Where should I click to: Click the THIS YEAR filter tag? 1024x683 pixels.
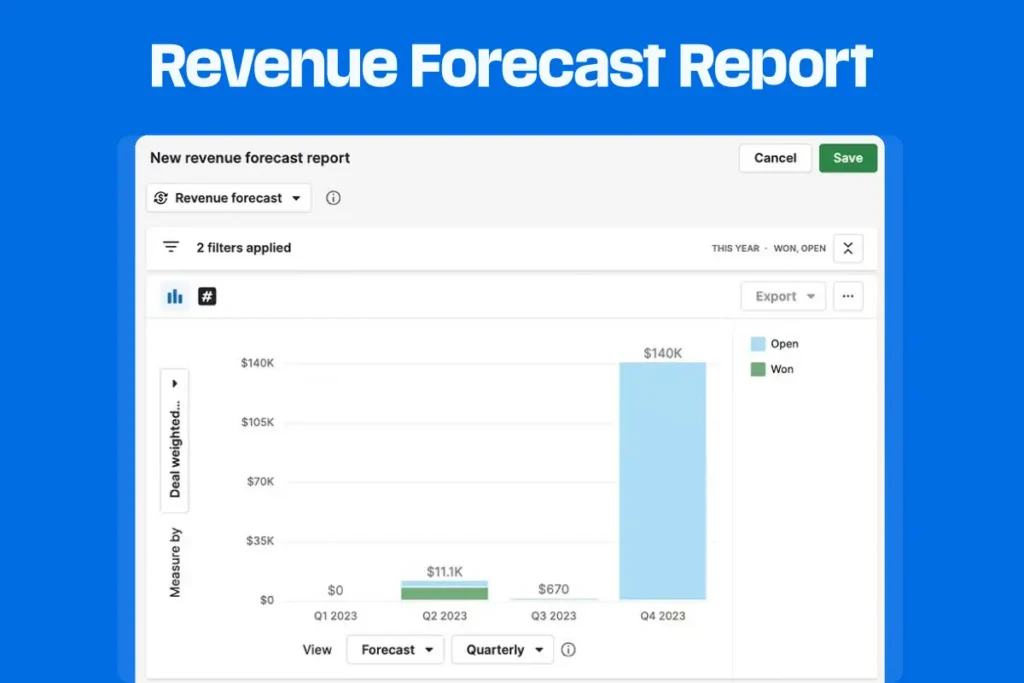(735, 248)
